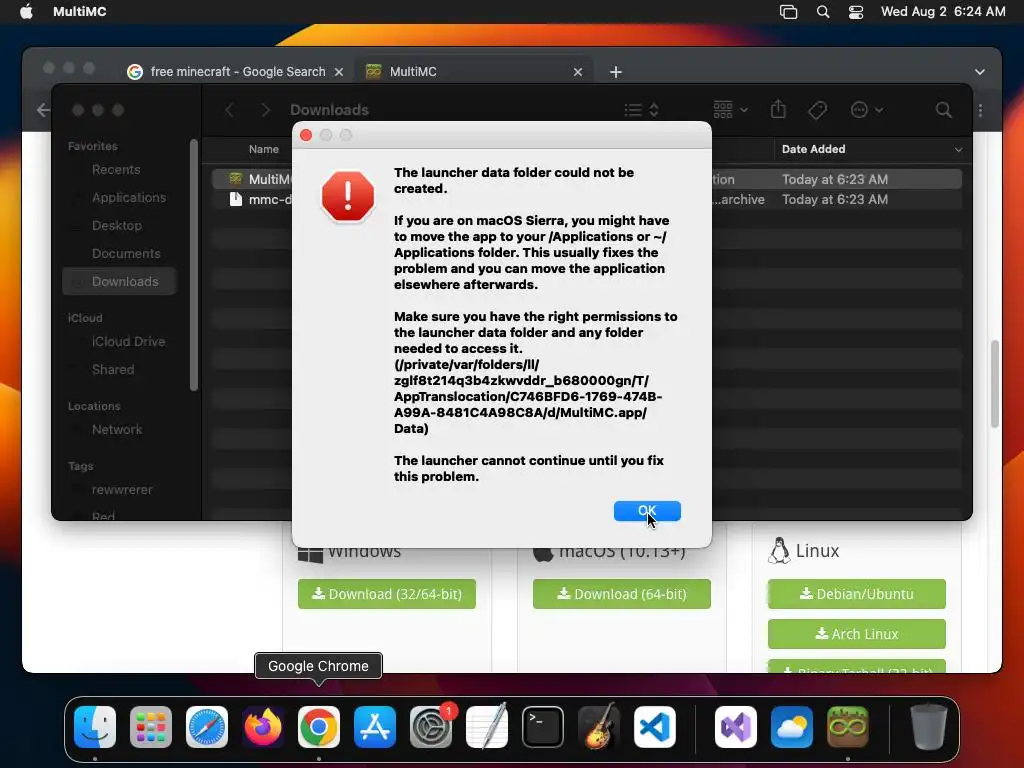Sort by Name column in Finder
This screenshot has width=1024, height=768.
click(x=264, y=150)
